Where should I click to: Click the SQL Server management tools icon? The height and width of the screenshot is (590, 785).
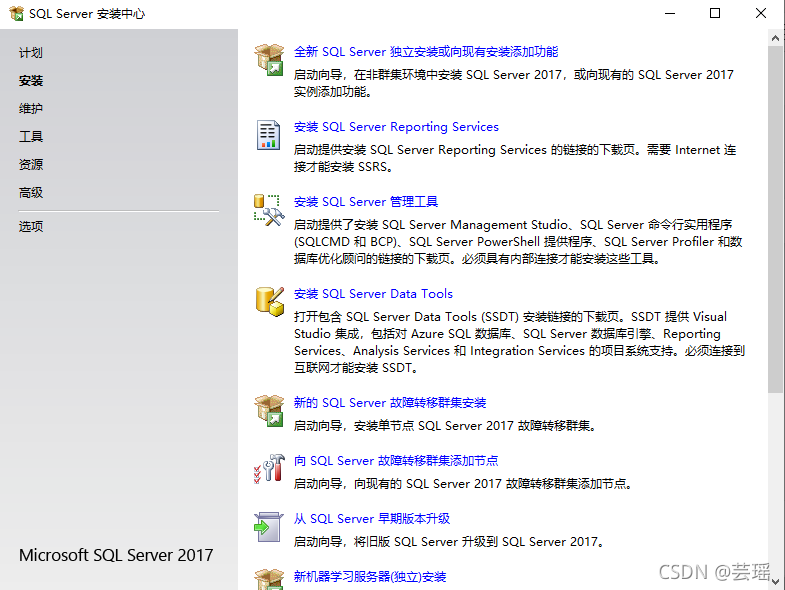click(269, 210)
